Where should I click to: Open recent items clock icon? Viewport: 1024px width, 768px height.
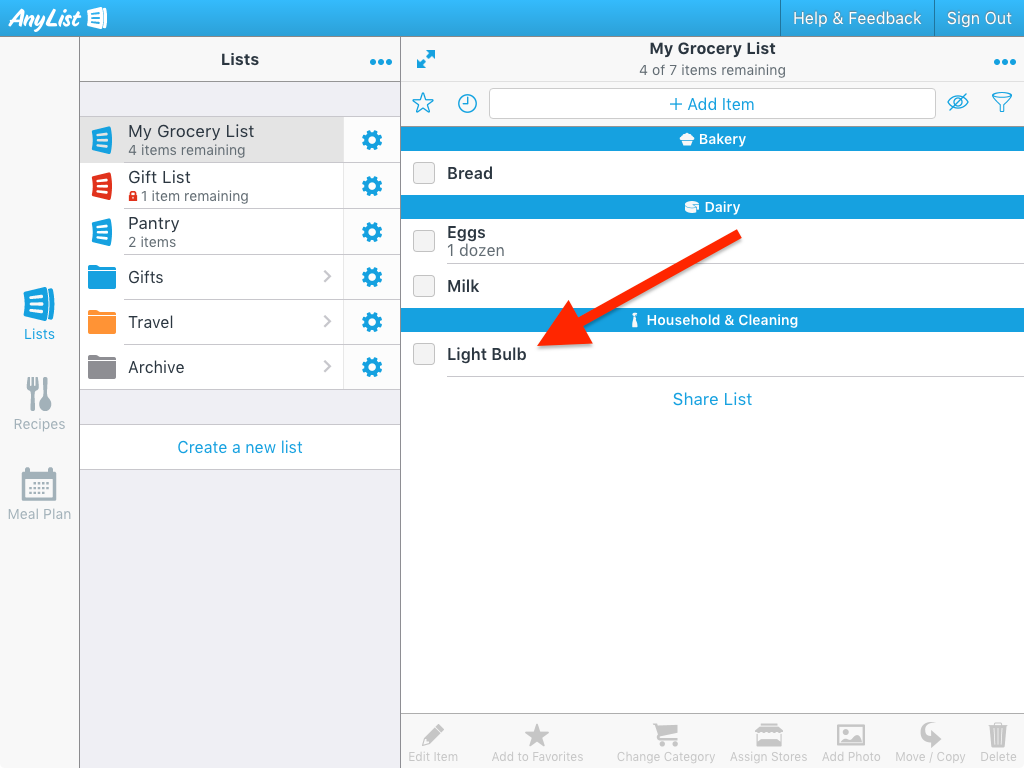pos(467,103)
